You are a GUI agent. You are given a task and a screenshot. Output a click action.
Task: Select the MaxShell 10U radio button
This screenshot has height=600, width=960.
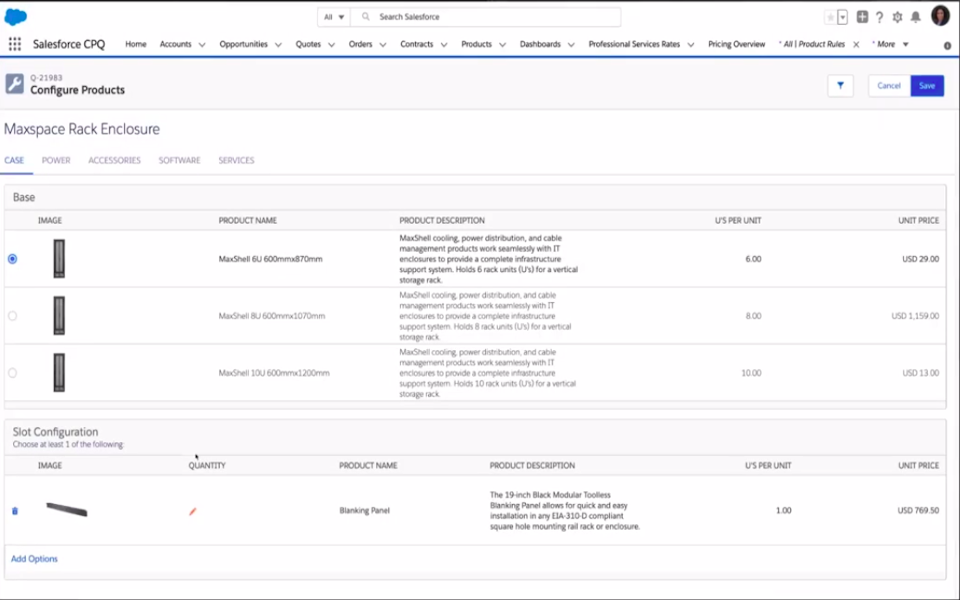coord(12,373)
